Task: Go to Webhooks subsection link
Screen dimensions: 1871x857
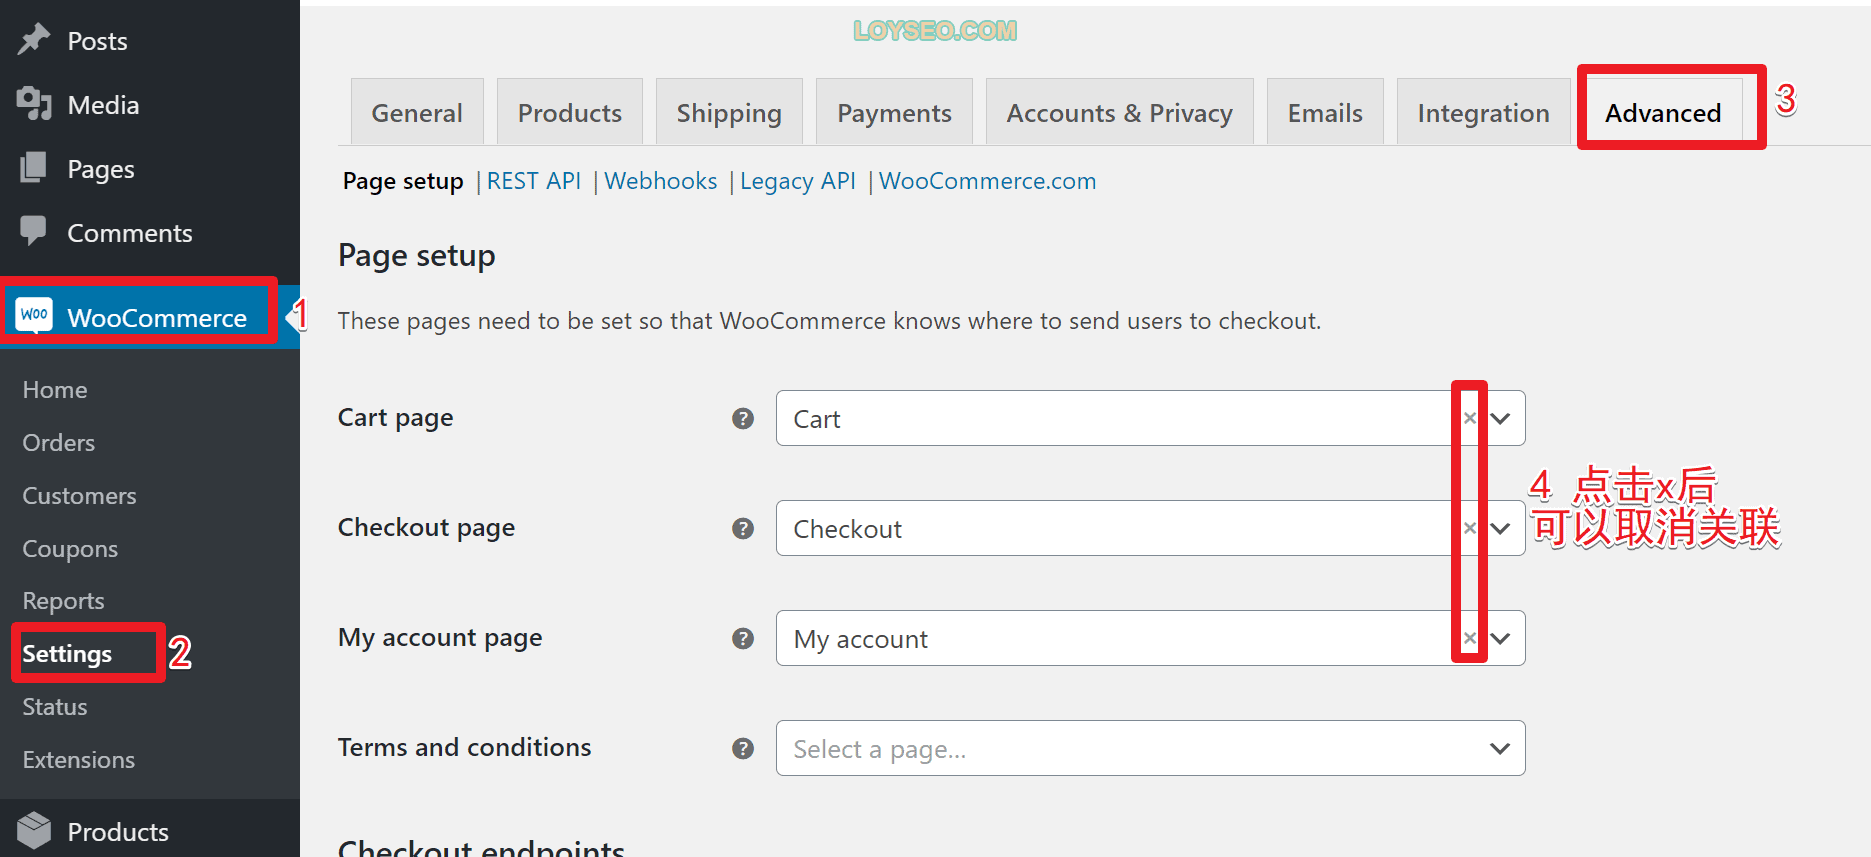Action: pyautogui.click(x=661, y=181)
